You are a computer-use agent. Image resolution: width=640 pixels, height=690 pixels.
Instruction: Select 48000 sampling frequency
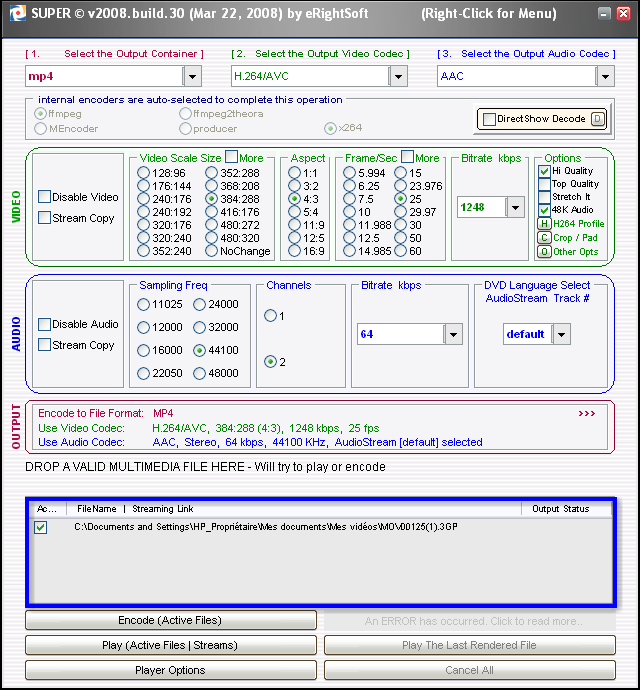[199, 374]
